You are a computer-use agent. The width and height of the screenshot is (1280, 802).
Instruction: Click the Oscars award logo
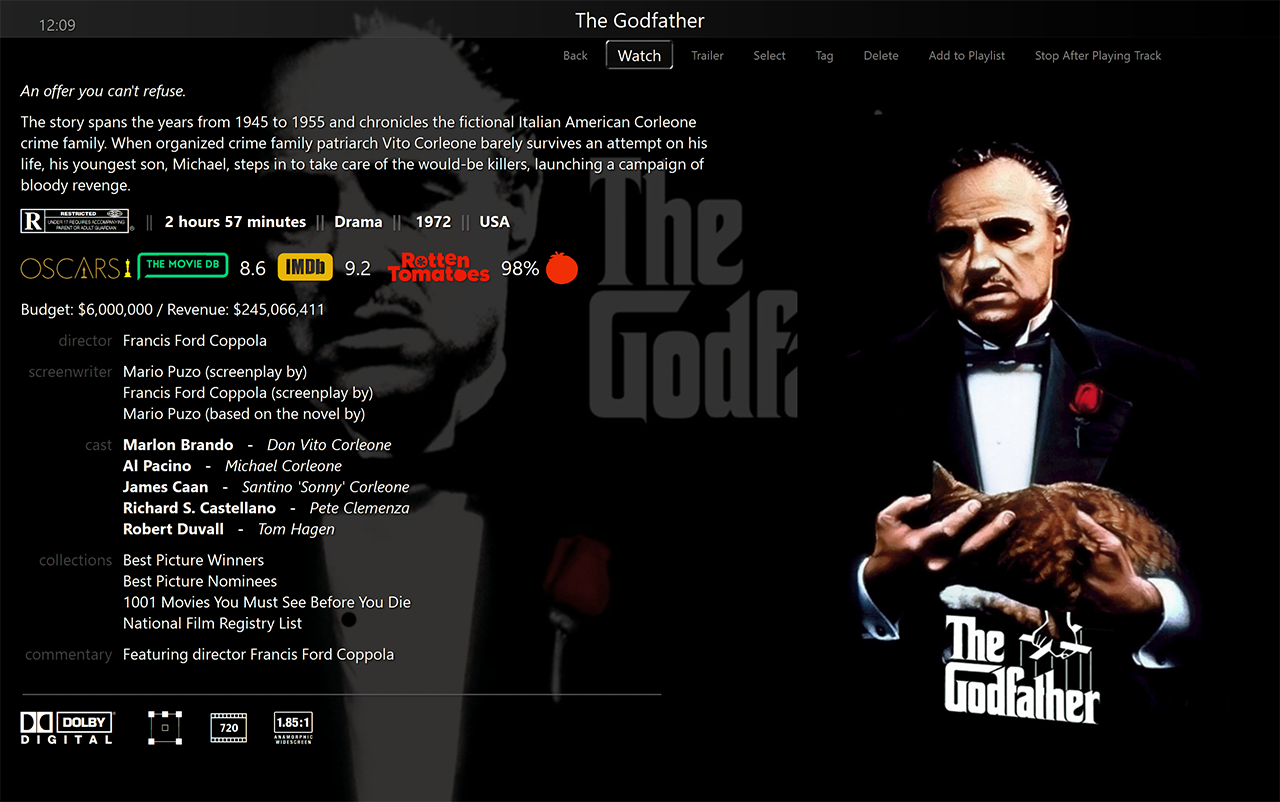[76, 268]
